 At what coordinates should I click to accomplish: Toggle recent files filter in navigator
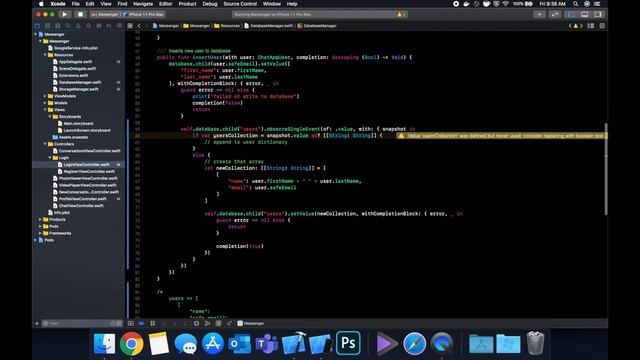coord(113,323)
